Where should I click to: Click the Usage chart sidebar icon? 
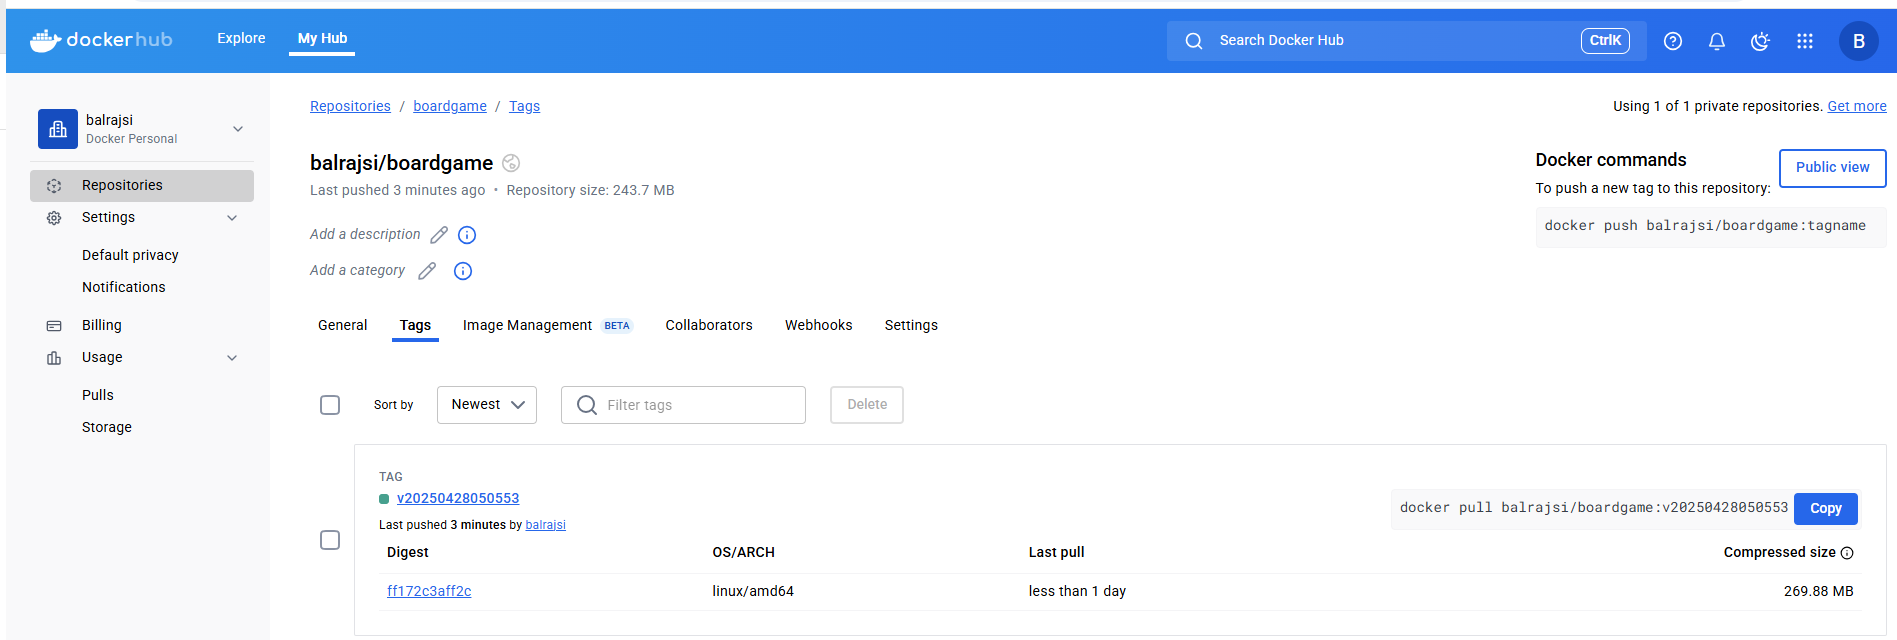tap(54, 358)
